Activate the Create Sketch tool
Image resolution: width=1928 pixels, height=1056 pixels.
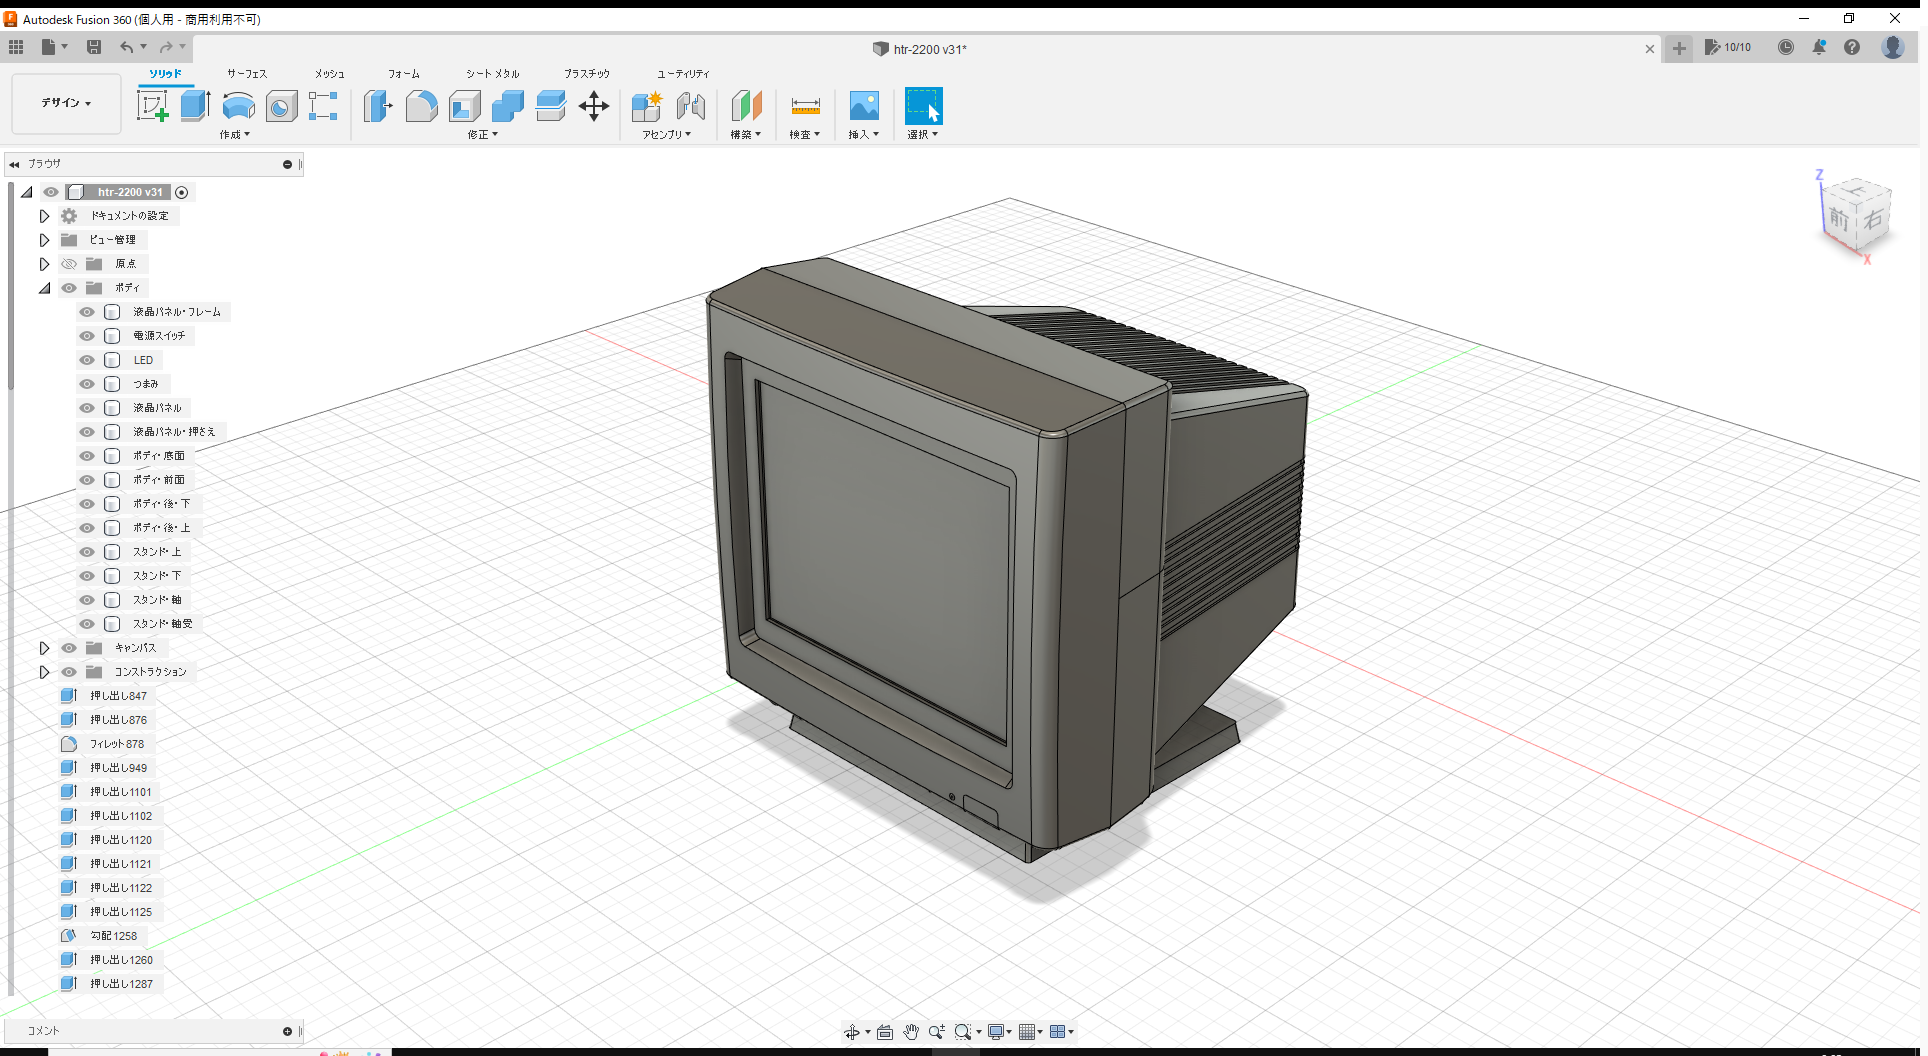(153, 105)
